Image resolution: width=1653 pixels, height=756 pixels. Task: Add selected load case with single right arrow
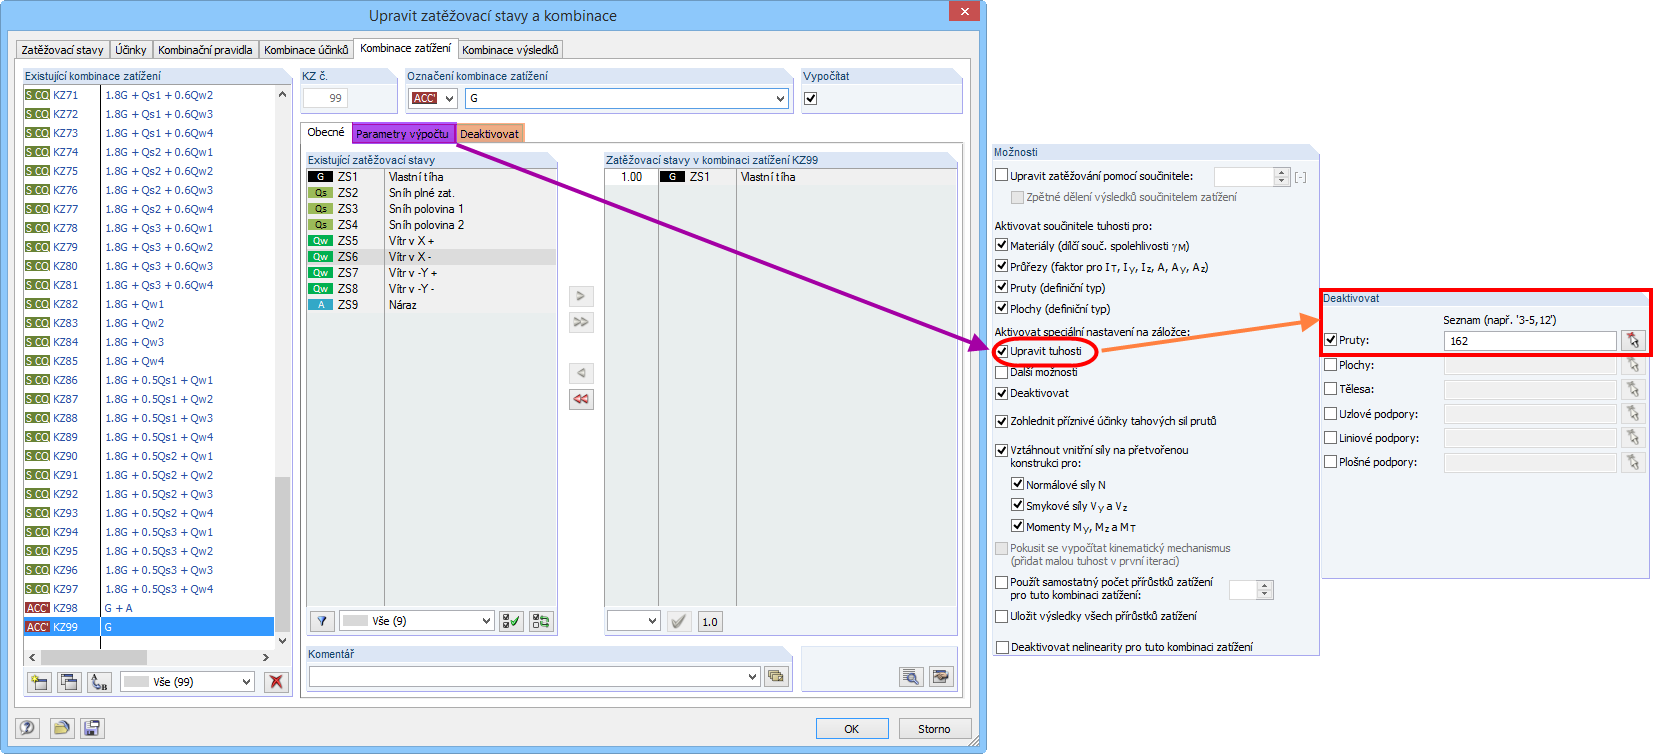pos(581,296)
